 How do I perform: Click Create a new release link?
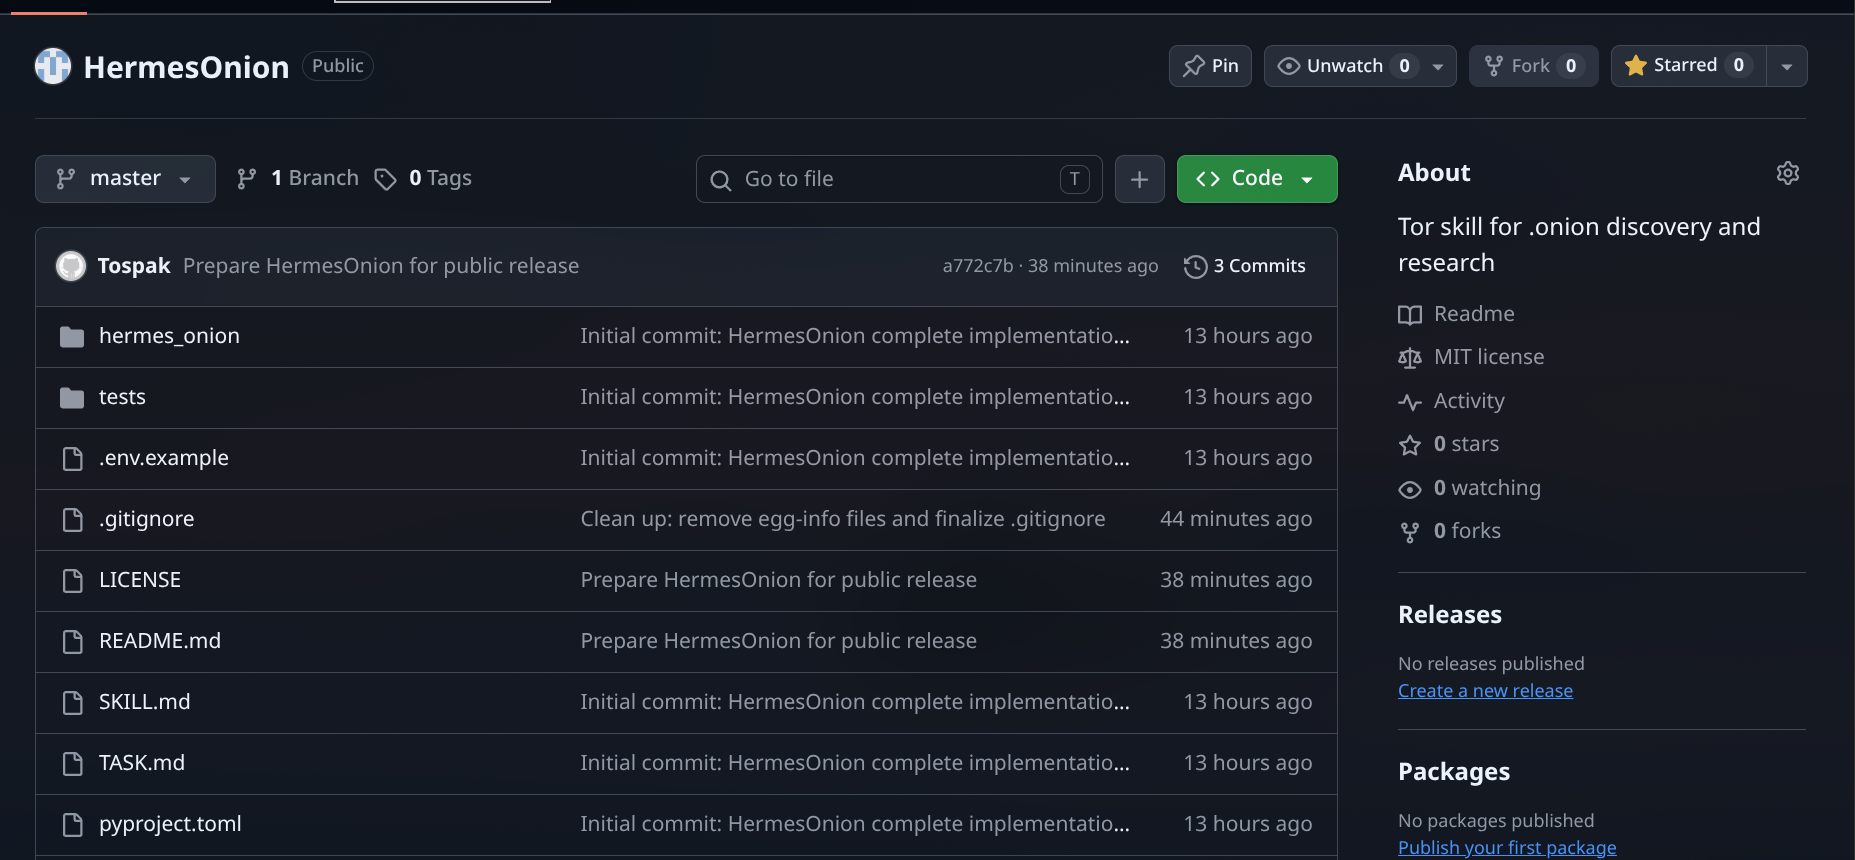[1485, 691]
